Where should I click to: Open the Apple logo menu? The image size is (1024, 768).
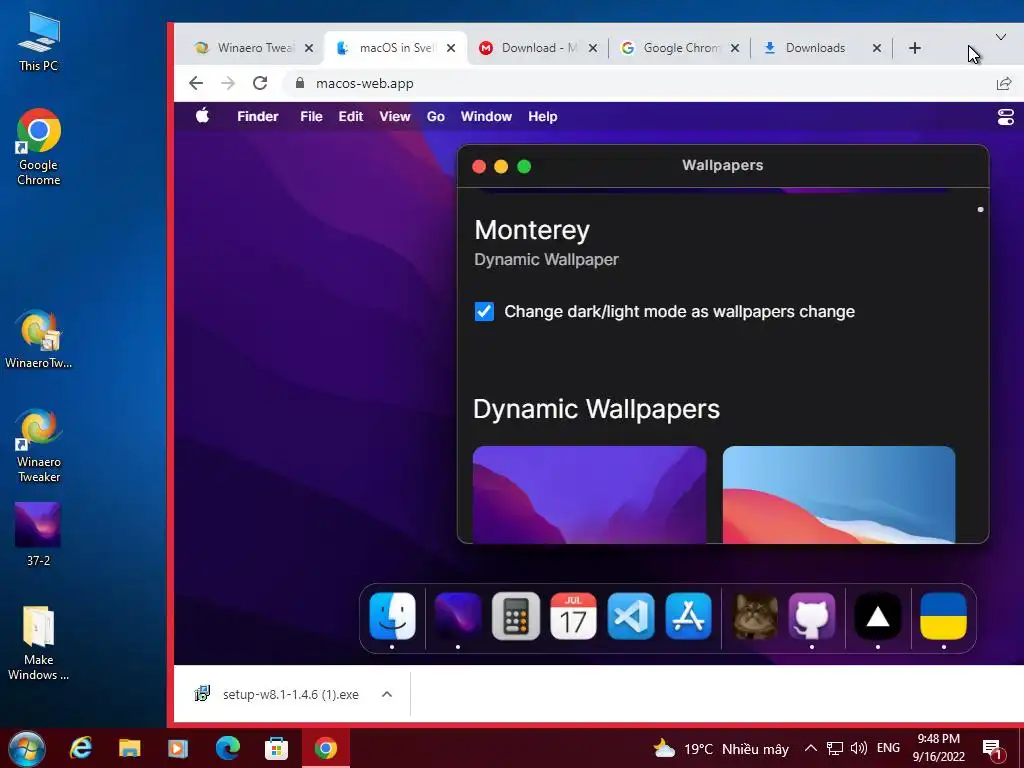[x=202, y=116]
